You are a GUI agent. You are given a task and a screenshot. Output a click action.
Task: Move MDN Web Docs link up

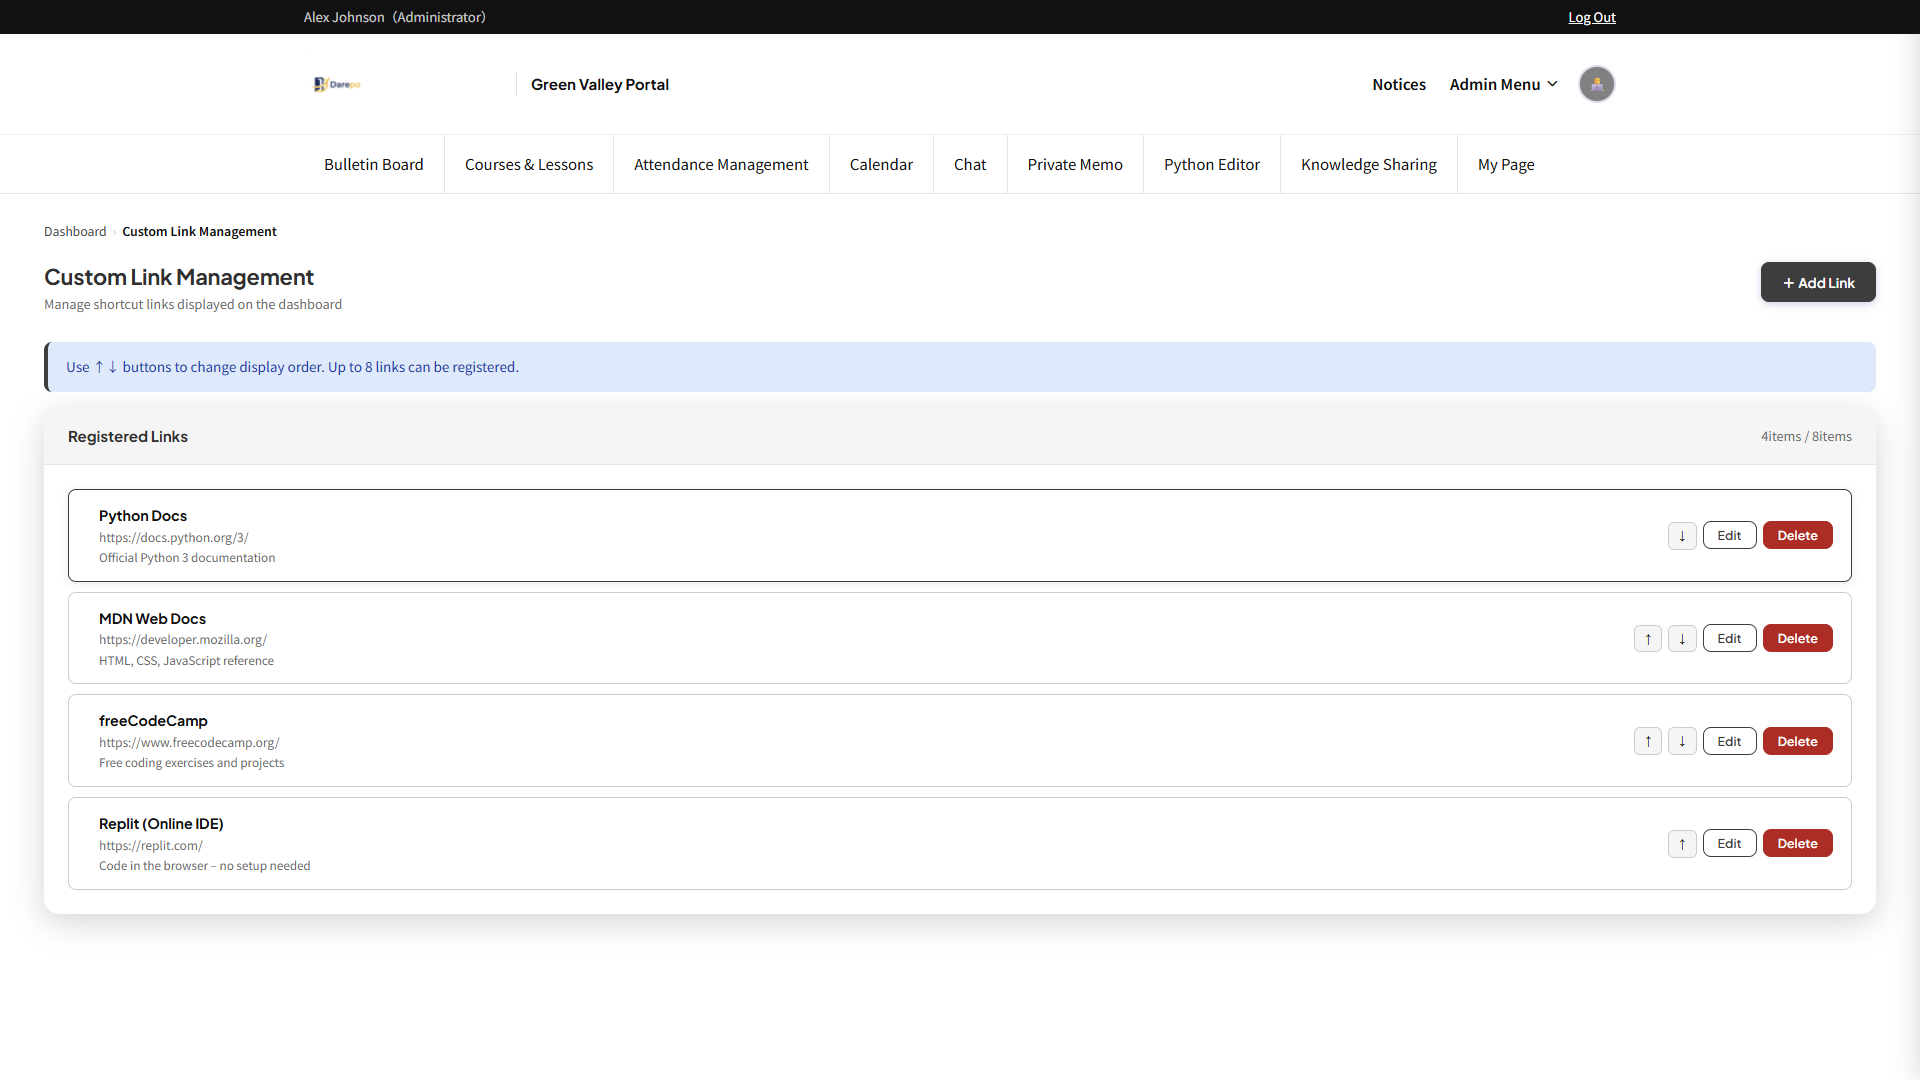pyautogui.click(x=1648, y=639)
